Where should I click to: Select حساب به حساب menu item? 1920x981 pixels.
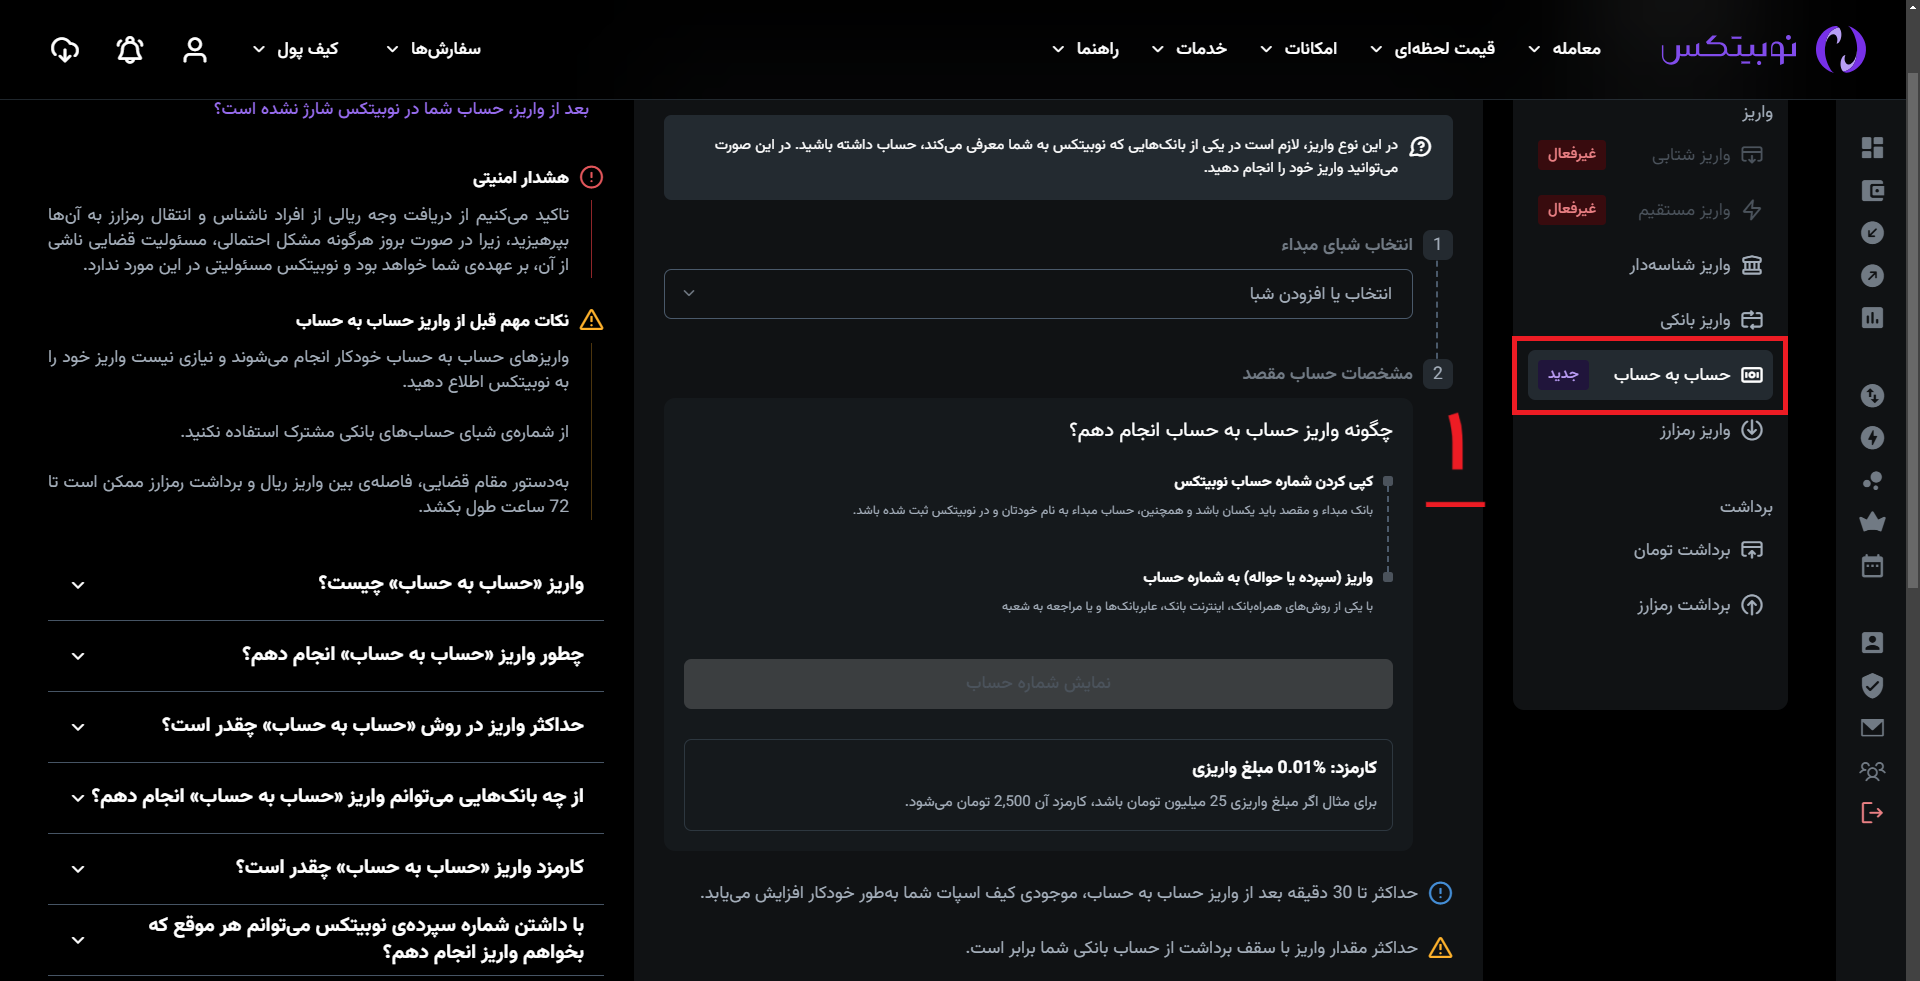click(x=1650, y=375)
